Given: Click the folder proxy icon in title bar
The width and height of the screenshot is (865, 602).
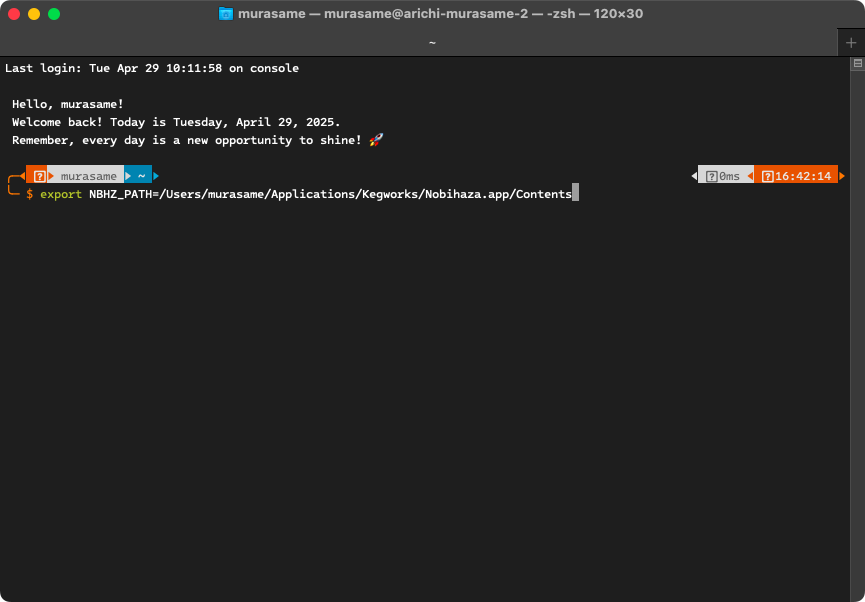Looking at the screenshot, I should pyautogui.click(x=226, y=14).
